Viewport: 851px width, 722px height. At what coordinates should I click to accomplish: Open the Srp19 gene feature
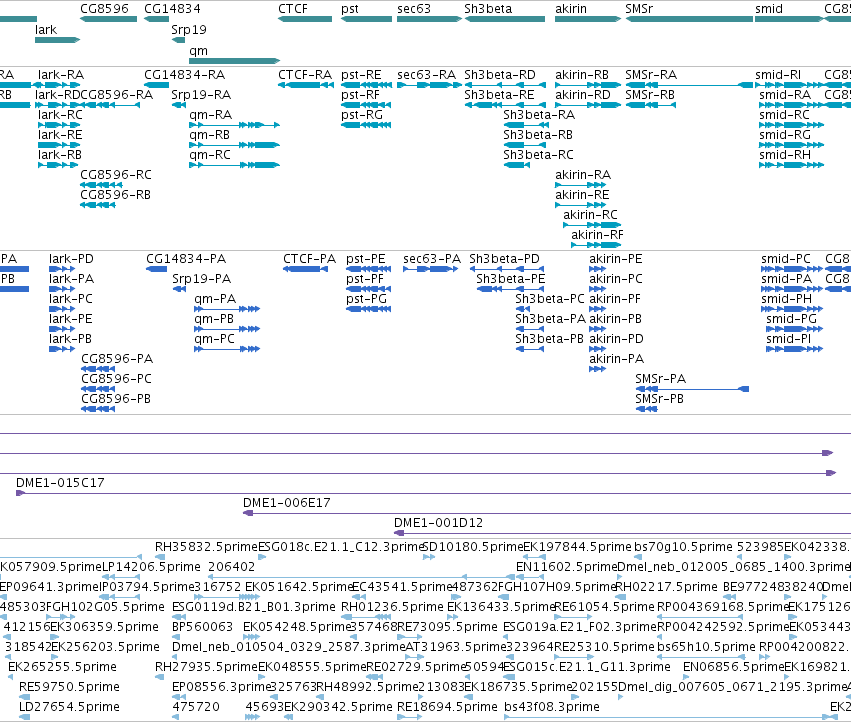tap(178, 40)
